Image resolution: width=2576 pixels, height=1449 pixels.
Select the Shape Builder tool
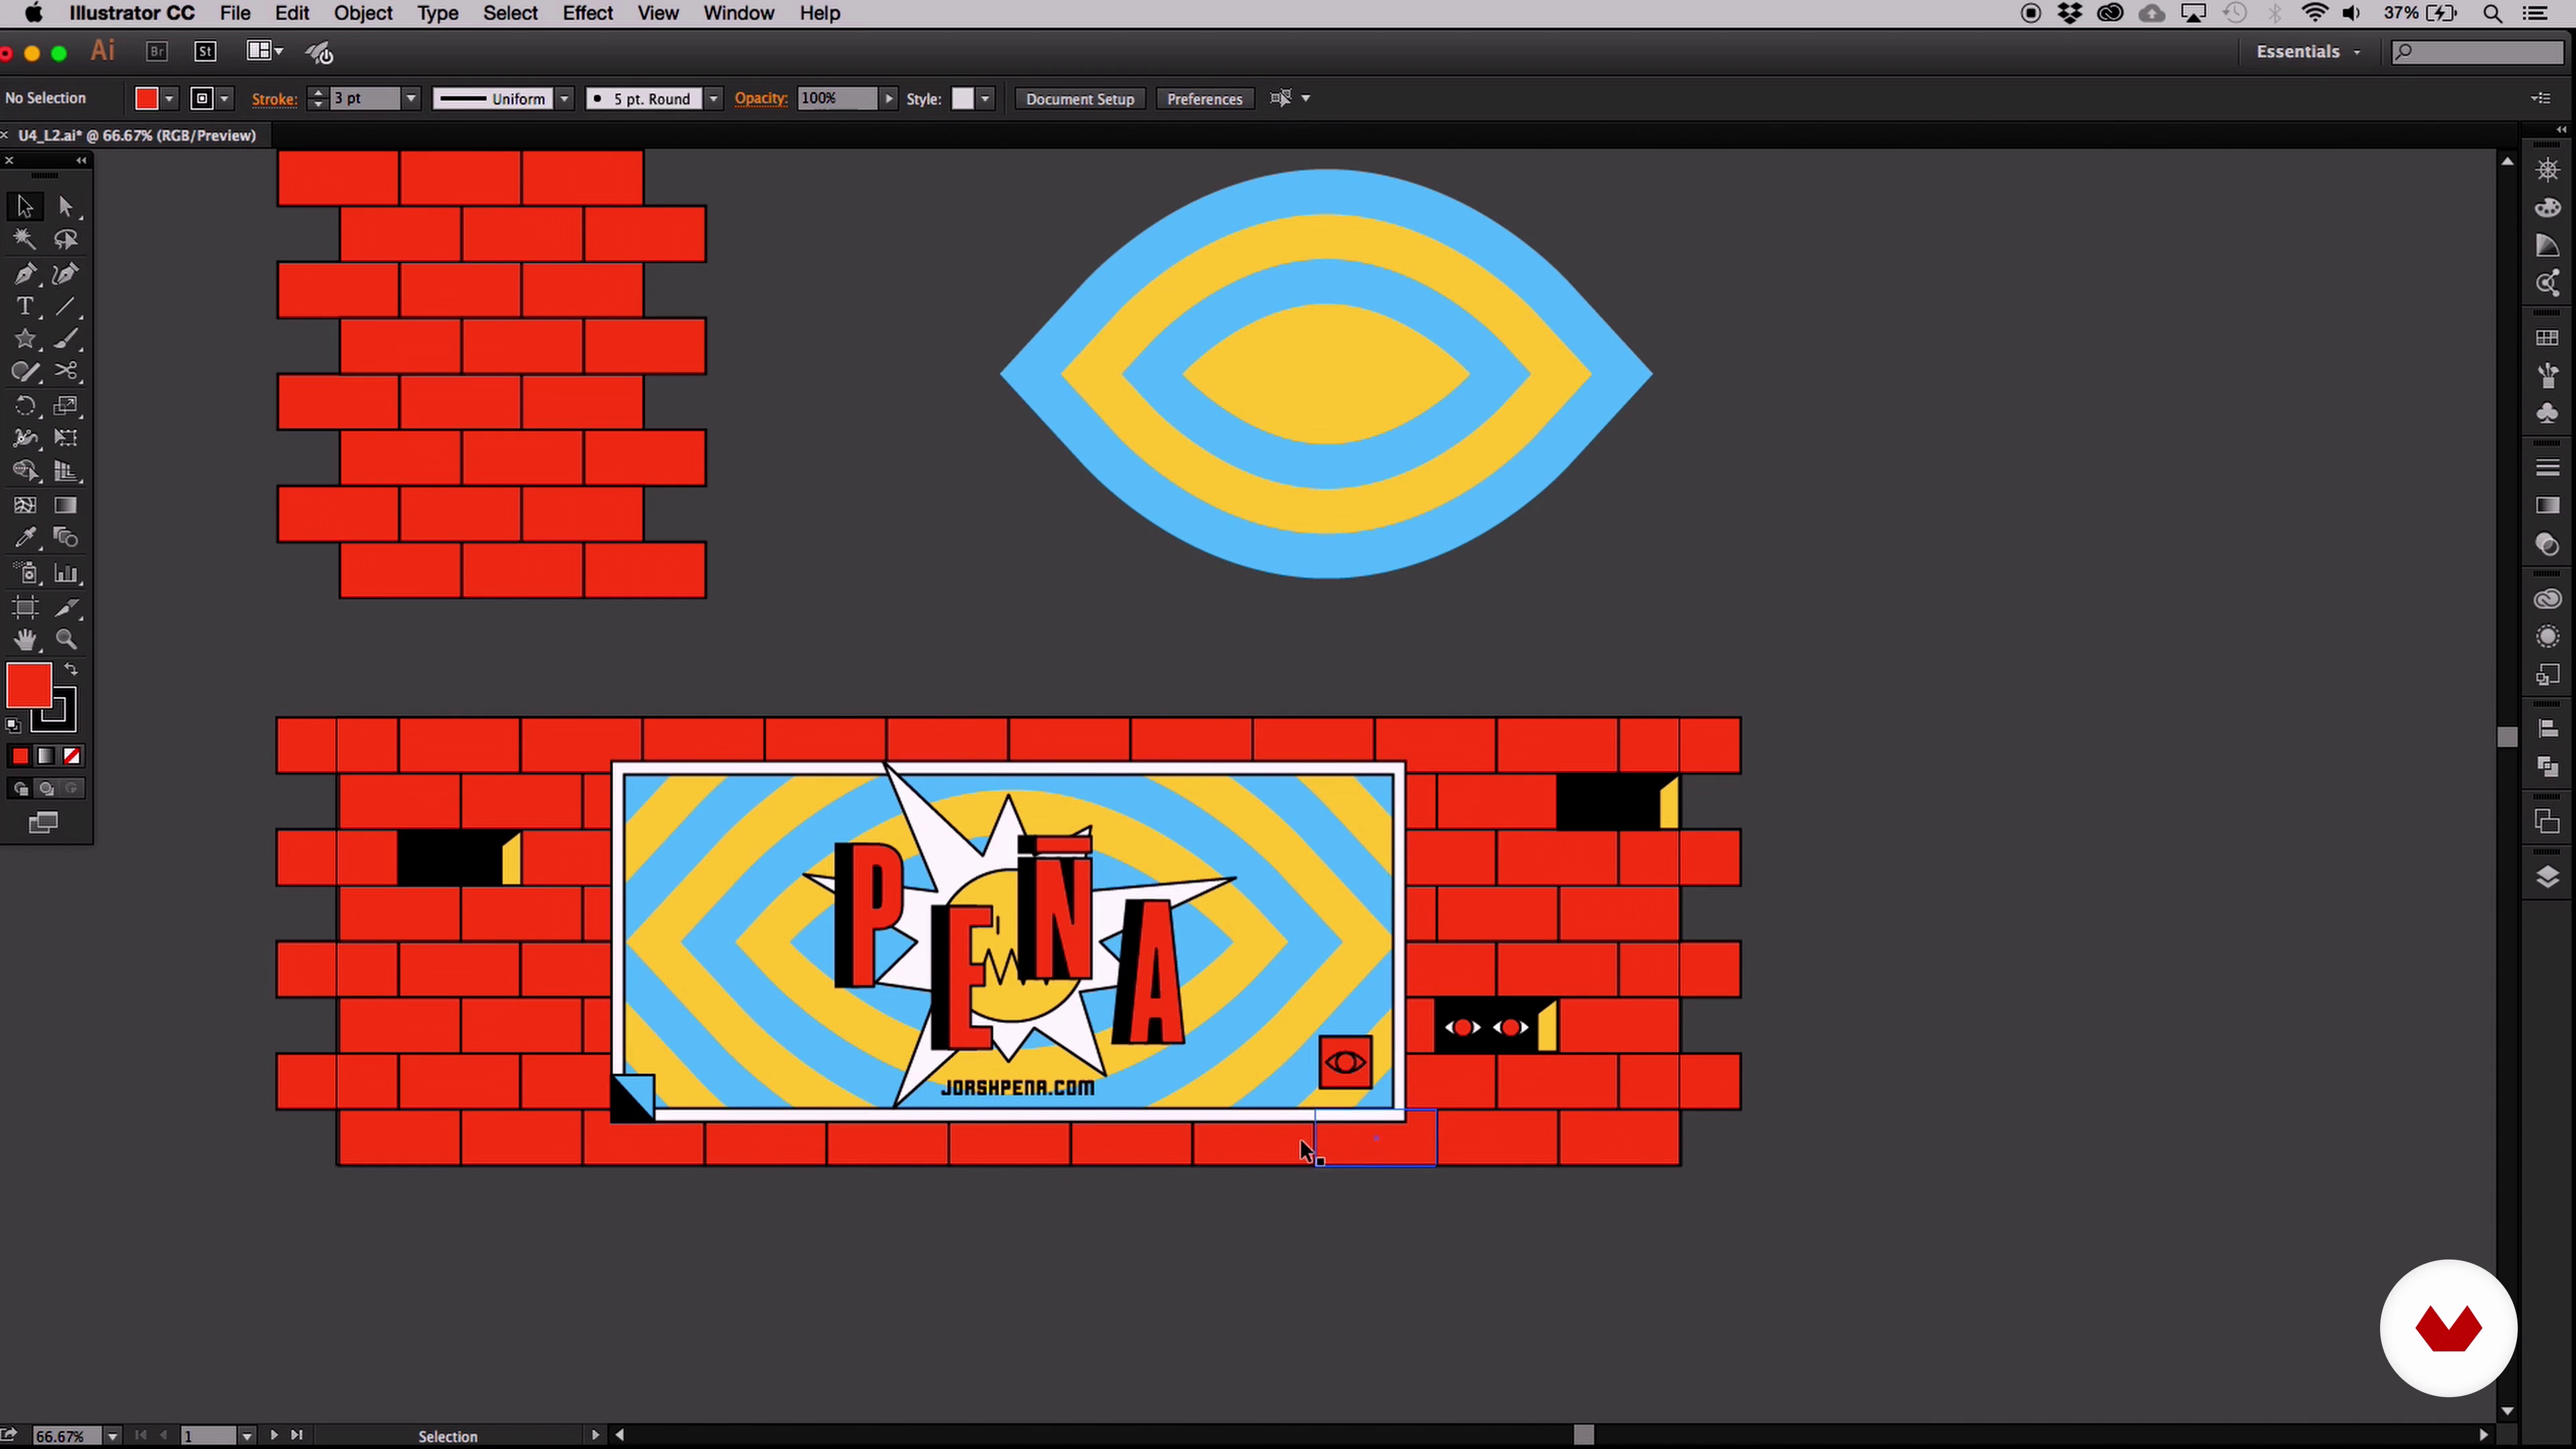point(25,471)
